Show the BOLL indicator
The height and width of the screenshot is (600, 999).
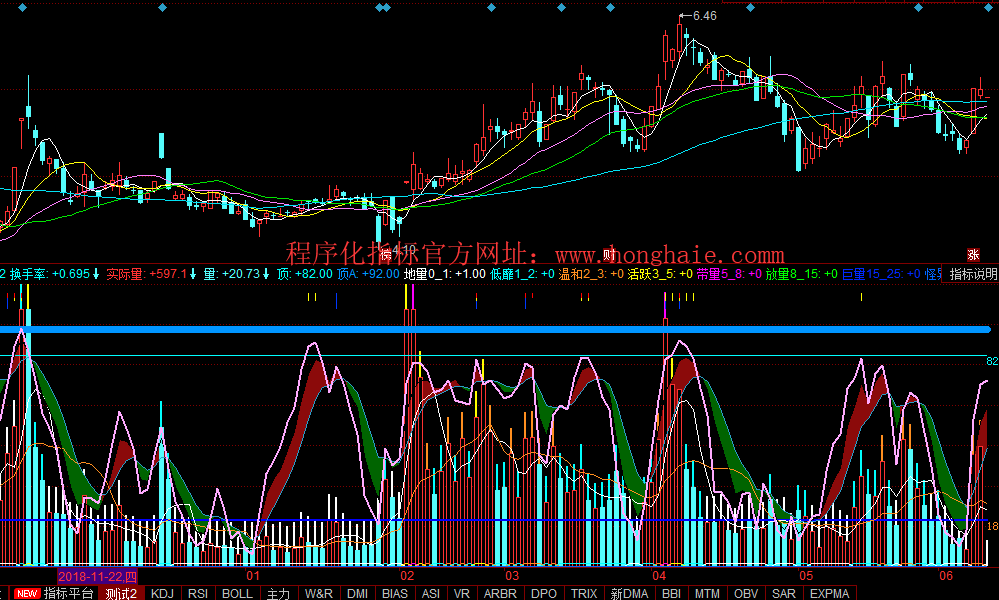pos(237,593)
